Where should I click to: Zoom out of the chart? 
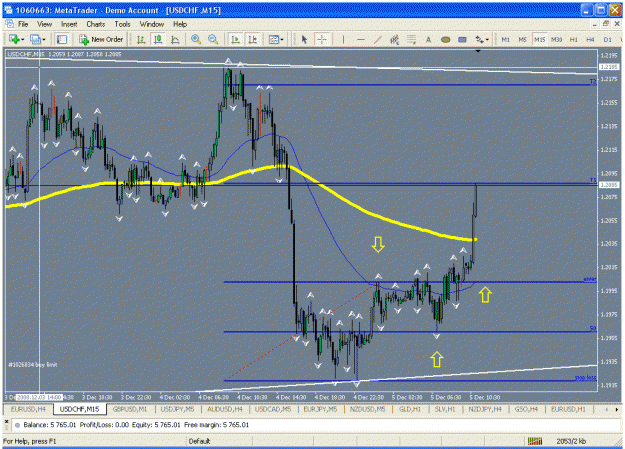pos(213,39)
